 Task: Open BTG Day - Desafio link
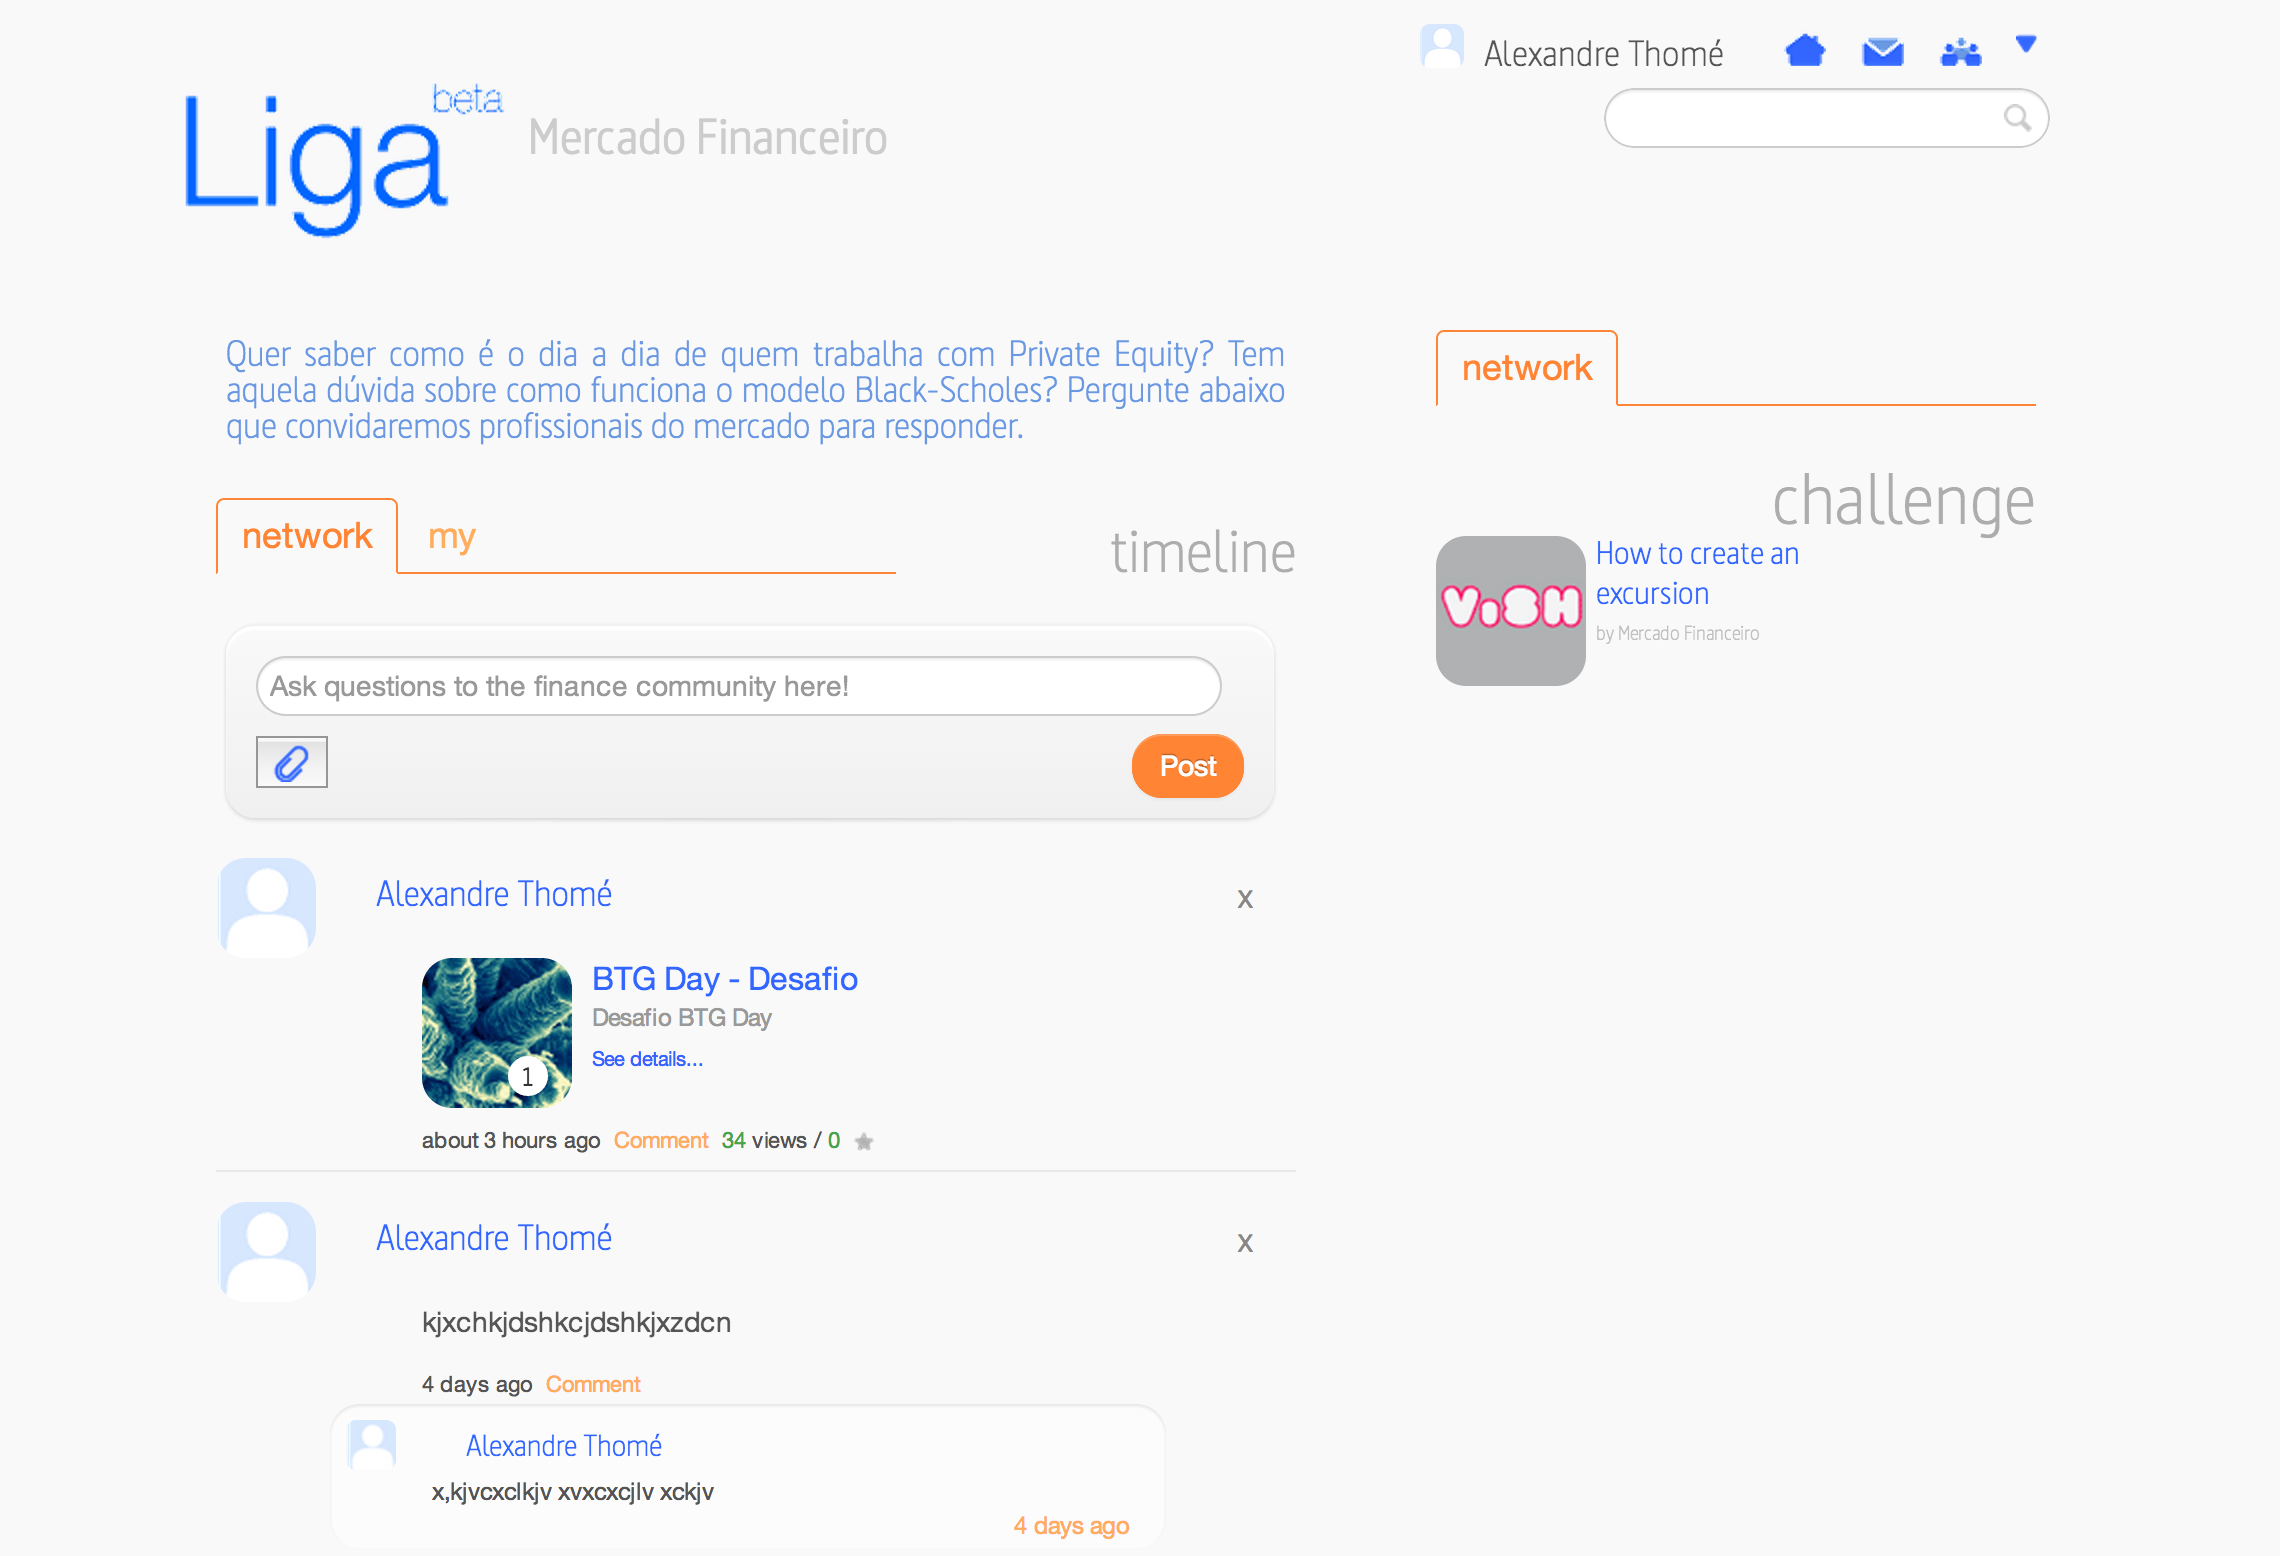(x=725, y=978)
